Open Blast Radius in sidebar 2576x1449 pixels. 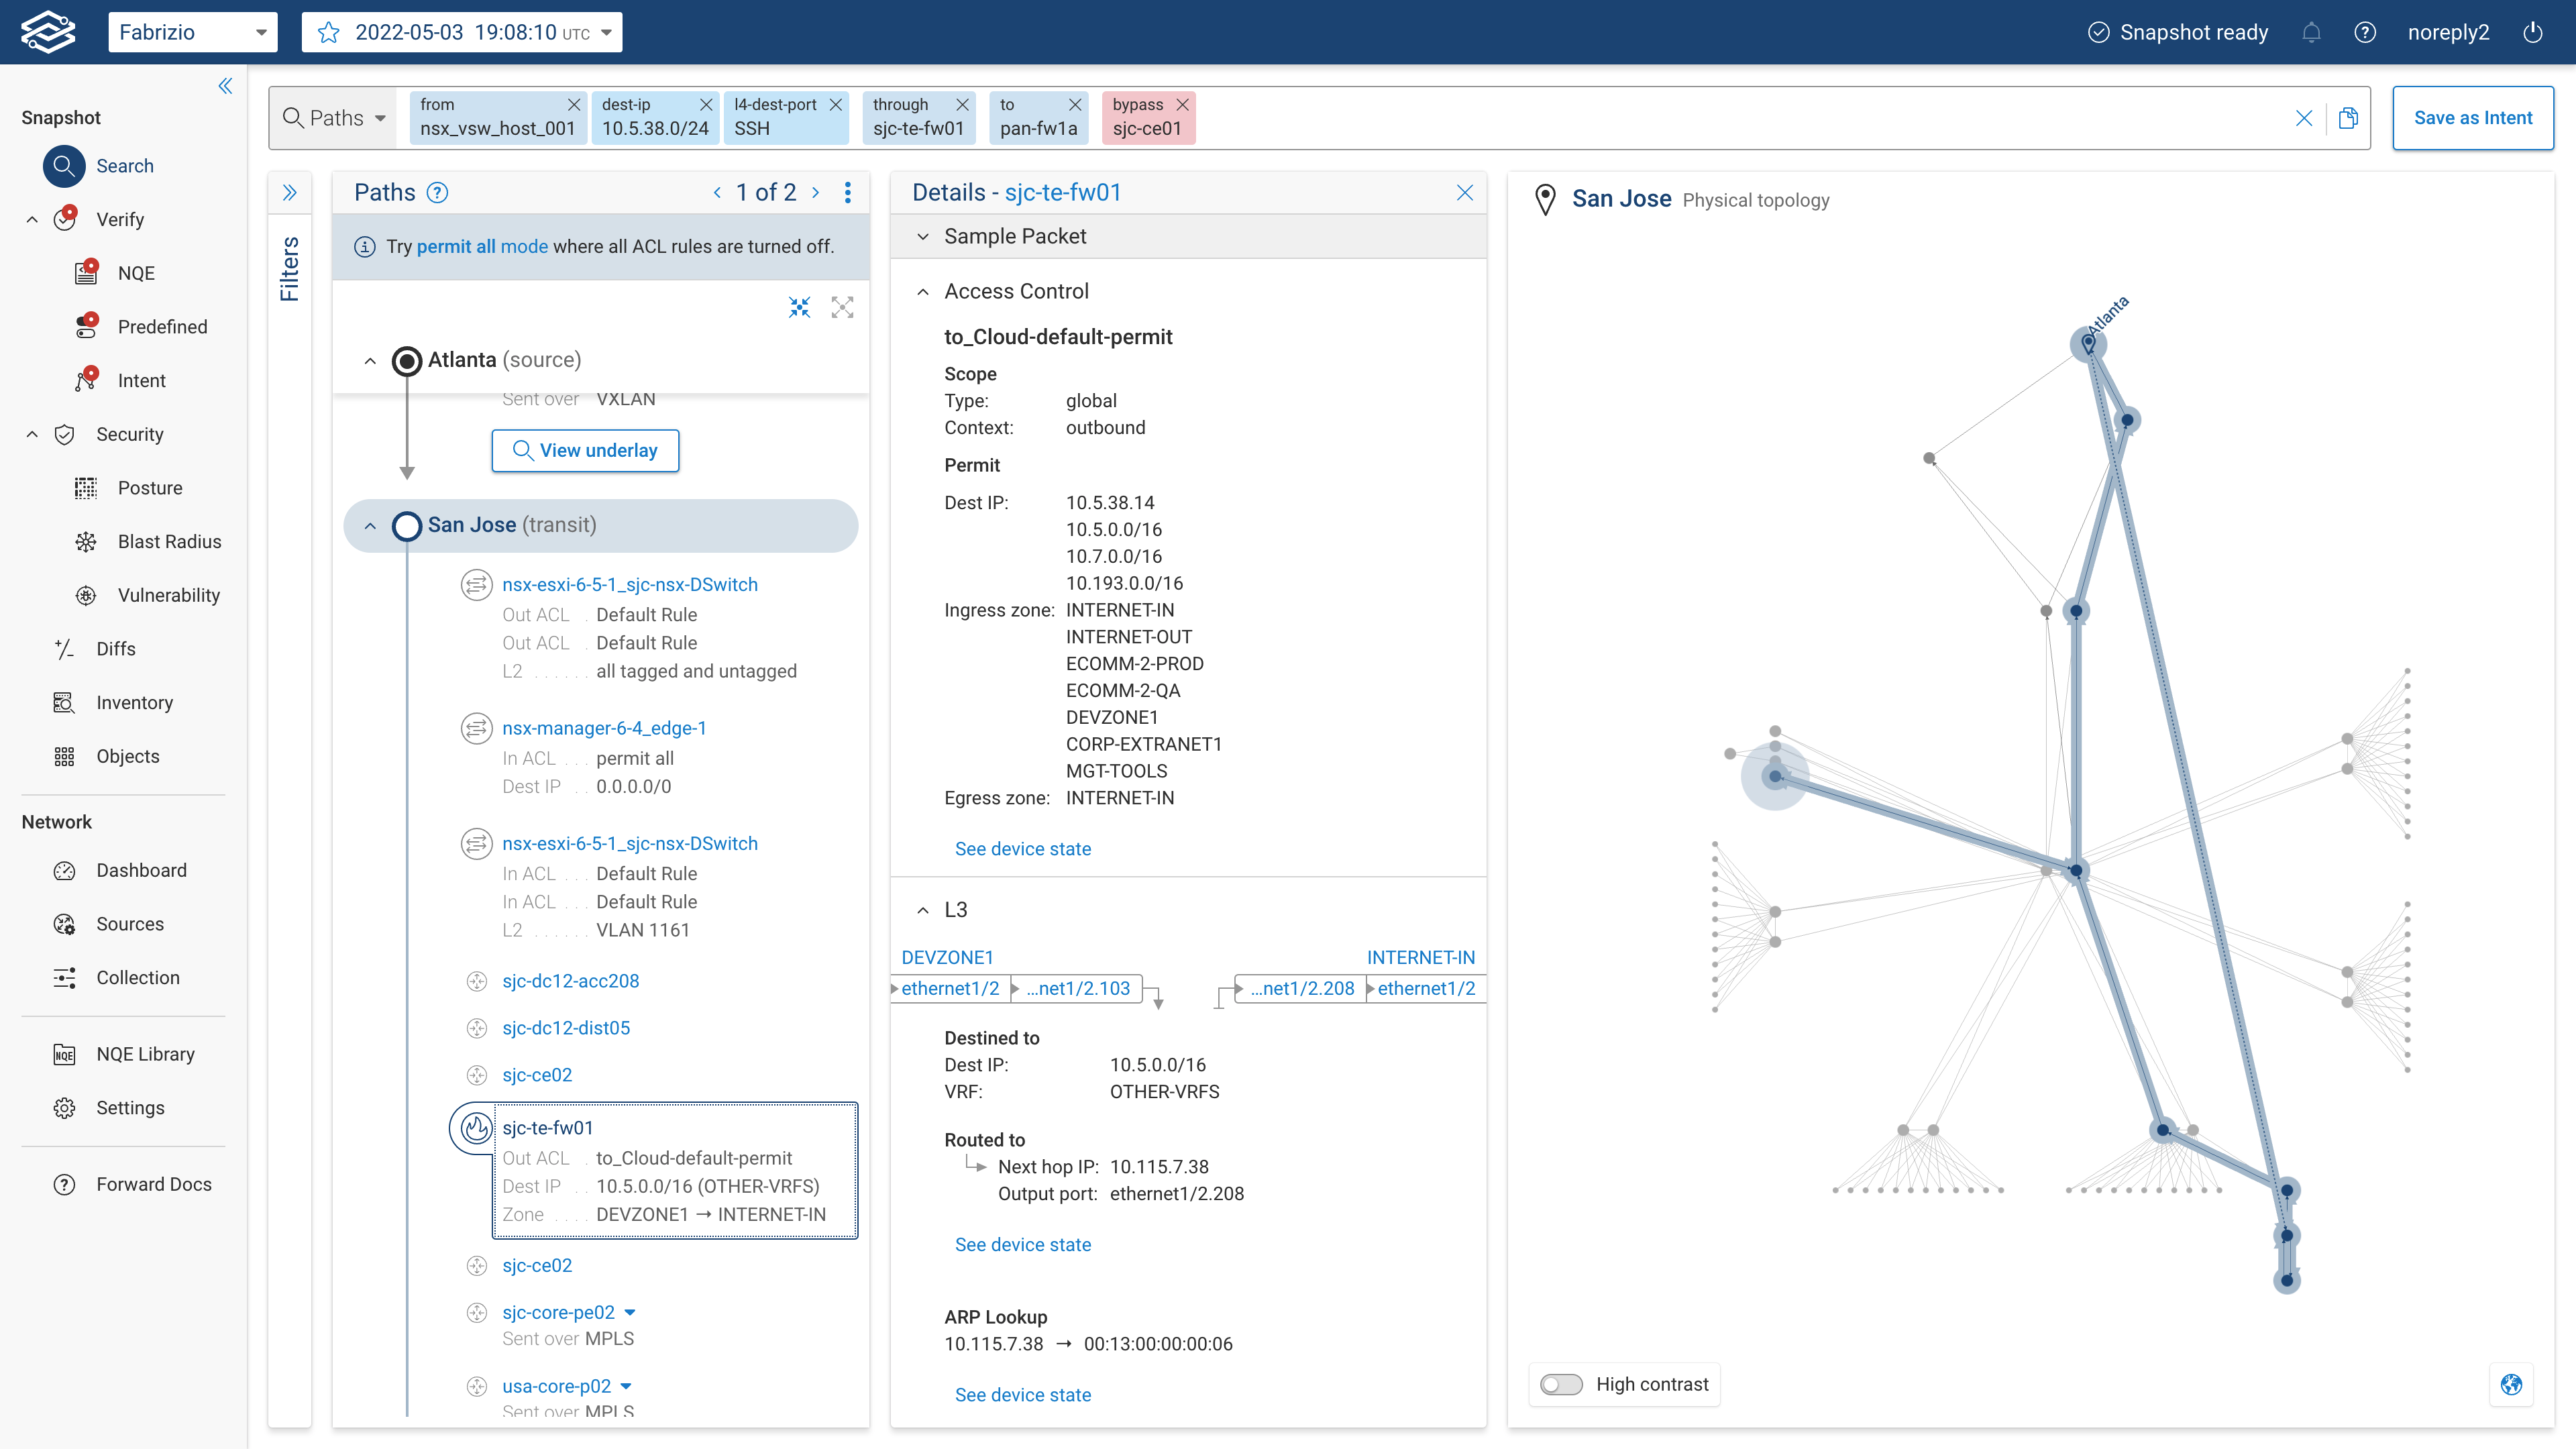169,541
